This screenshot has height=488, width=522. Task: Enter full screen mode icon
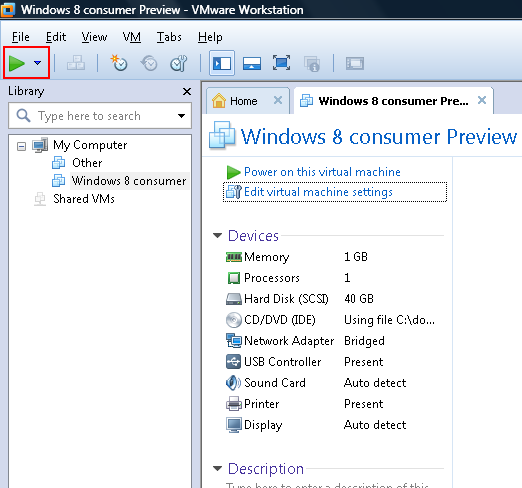(281, 63)
